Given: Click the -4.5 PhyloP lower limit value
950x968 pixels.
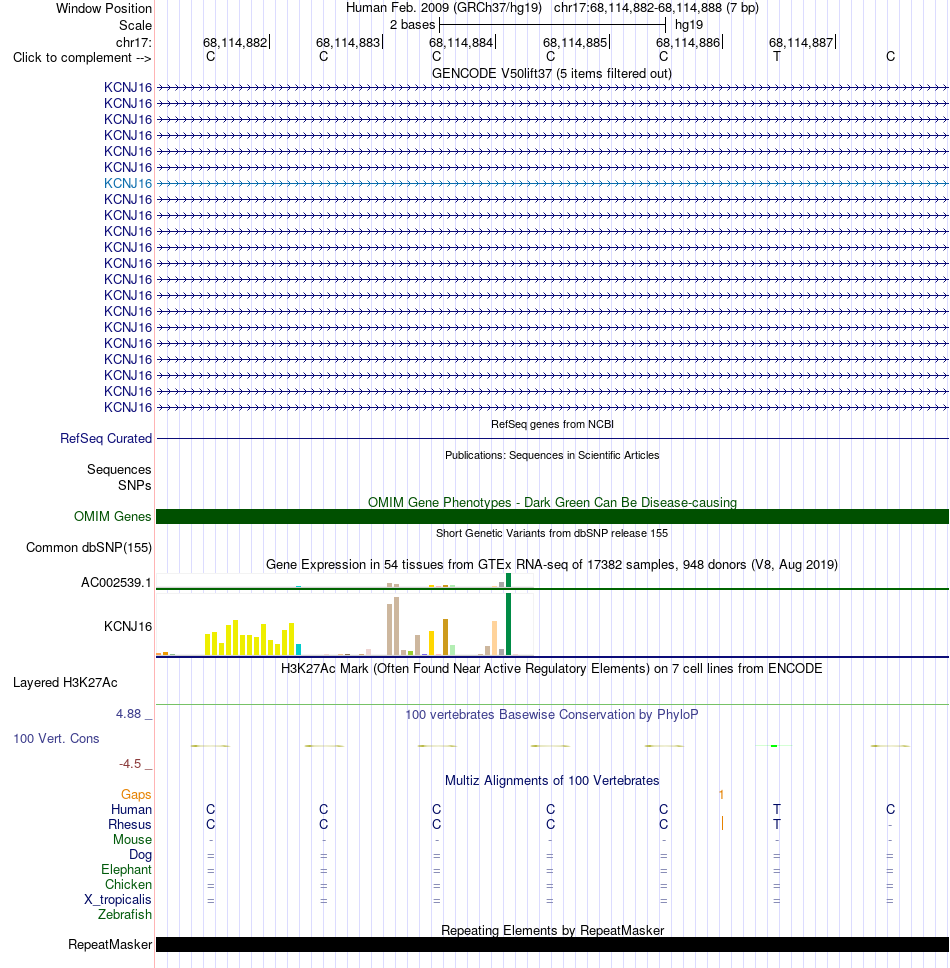Looking at the screenshot, I should [x=130, y=764].
